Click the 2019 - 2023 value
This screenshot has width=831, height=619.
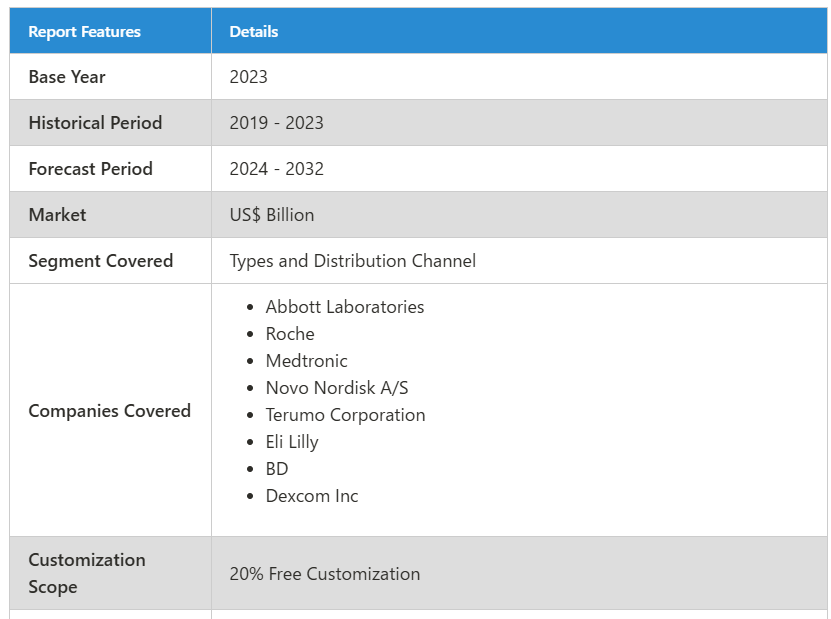276,123
